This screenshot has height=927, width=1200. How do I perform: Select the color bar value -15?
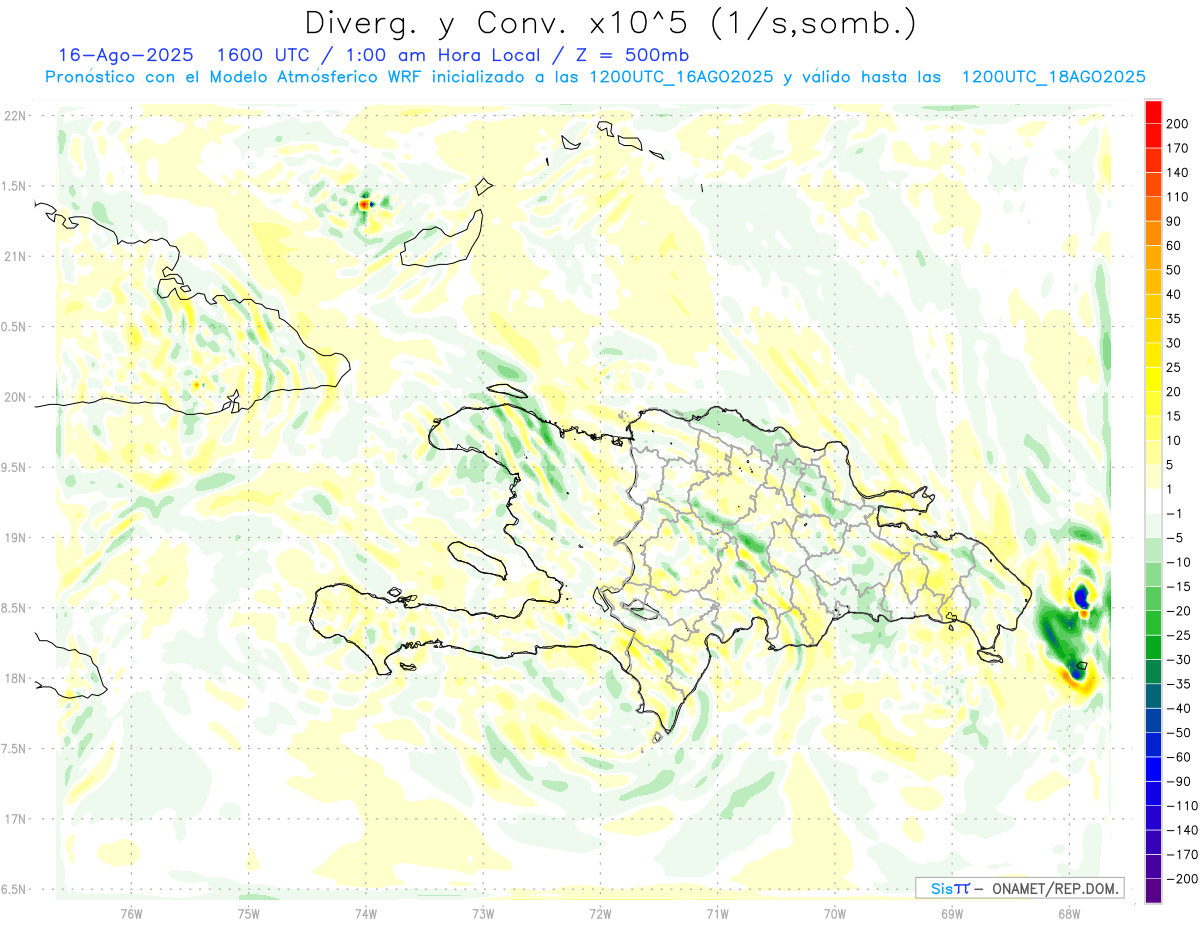(x=1180, y=586)
